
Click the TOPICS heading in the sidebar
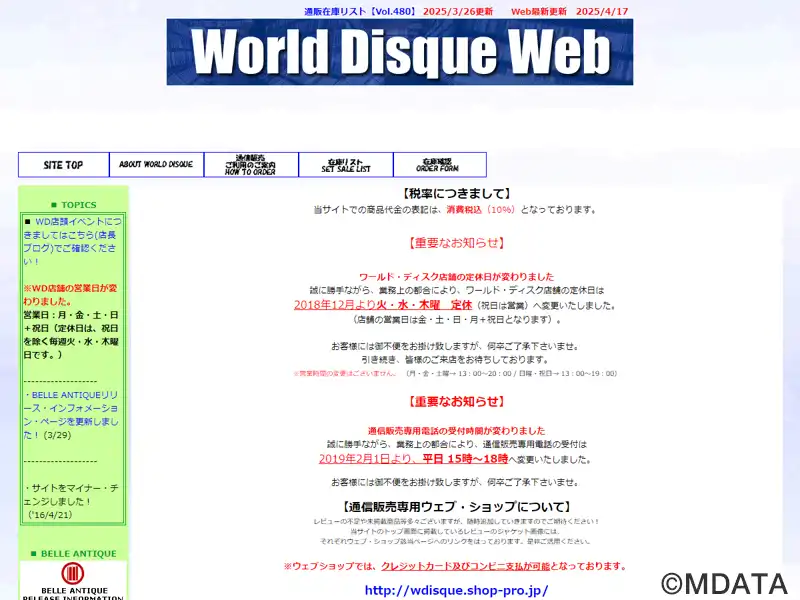[x=74, y=205]
